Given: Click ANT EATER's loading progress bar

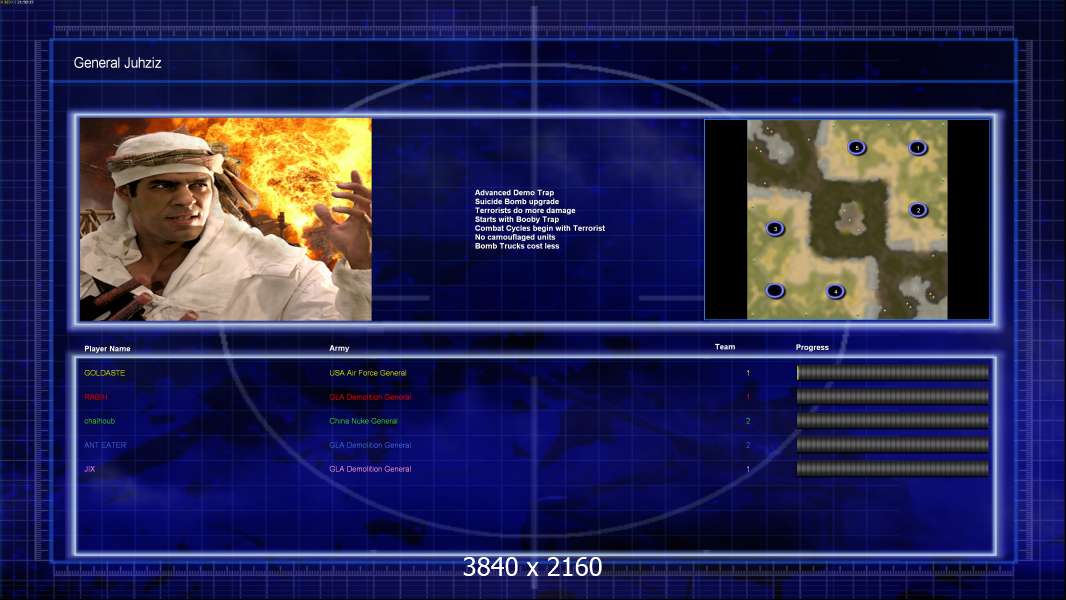Looking at the screenshot, I should pyautogui.click(x=893, y=445).
